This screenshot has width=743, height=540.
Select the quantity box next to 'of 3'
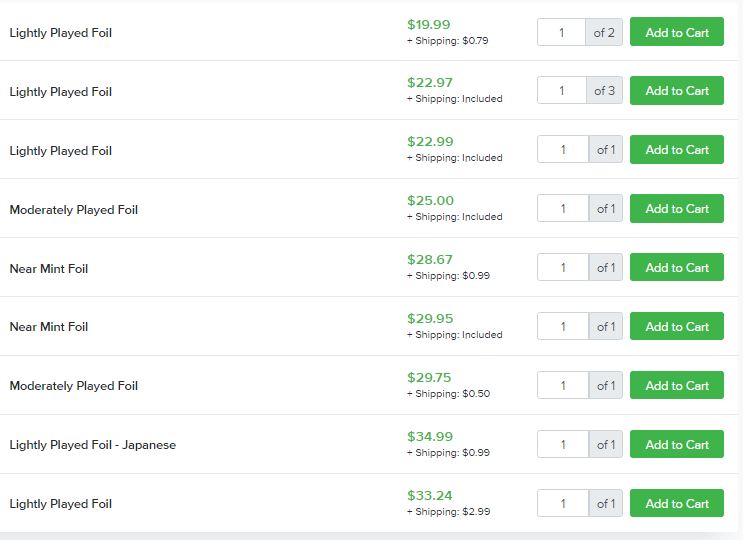[x=562, y=90]
